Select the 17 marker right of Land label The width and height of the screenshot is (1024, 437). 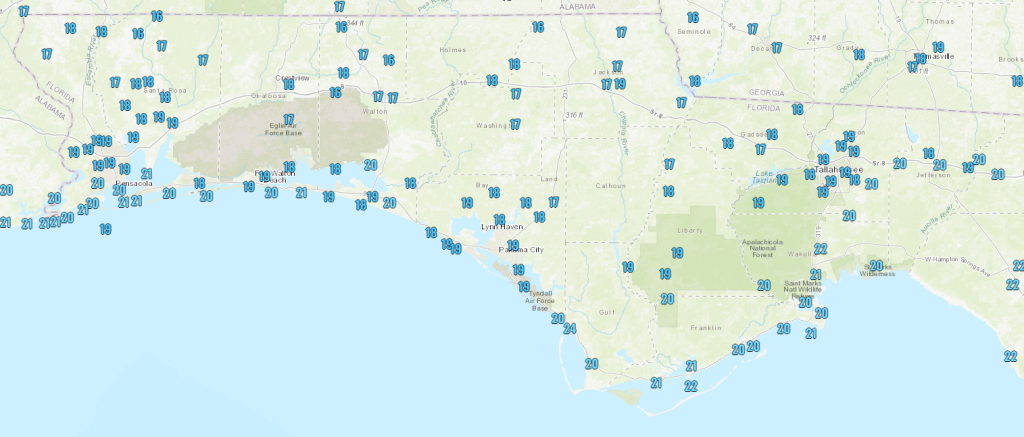coord(553,202)
